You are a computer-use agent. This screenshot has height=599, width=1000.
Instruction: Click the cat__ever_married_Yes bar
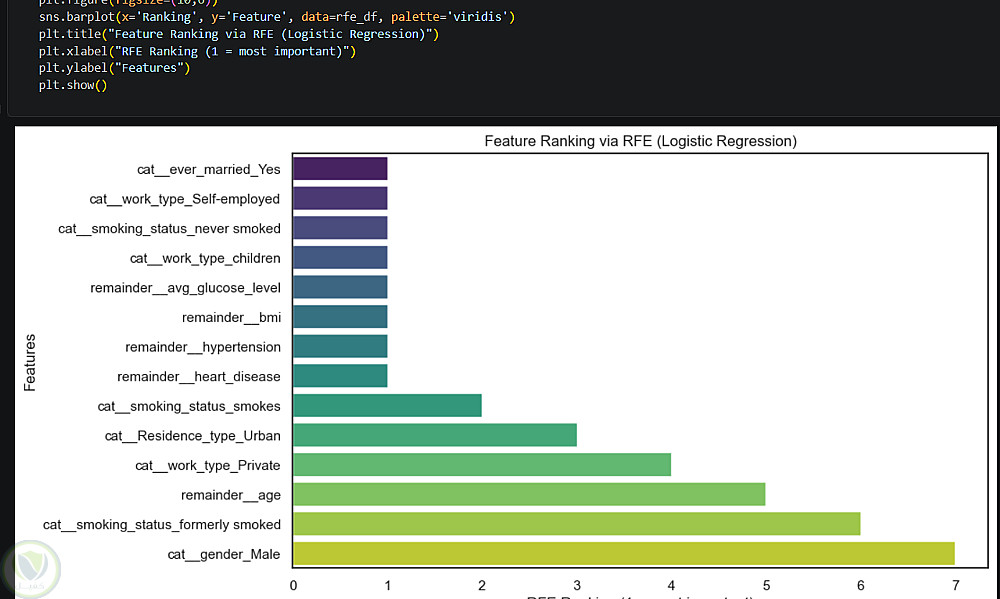click(x=339, y=169)
